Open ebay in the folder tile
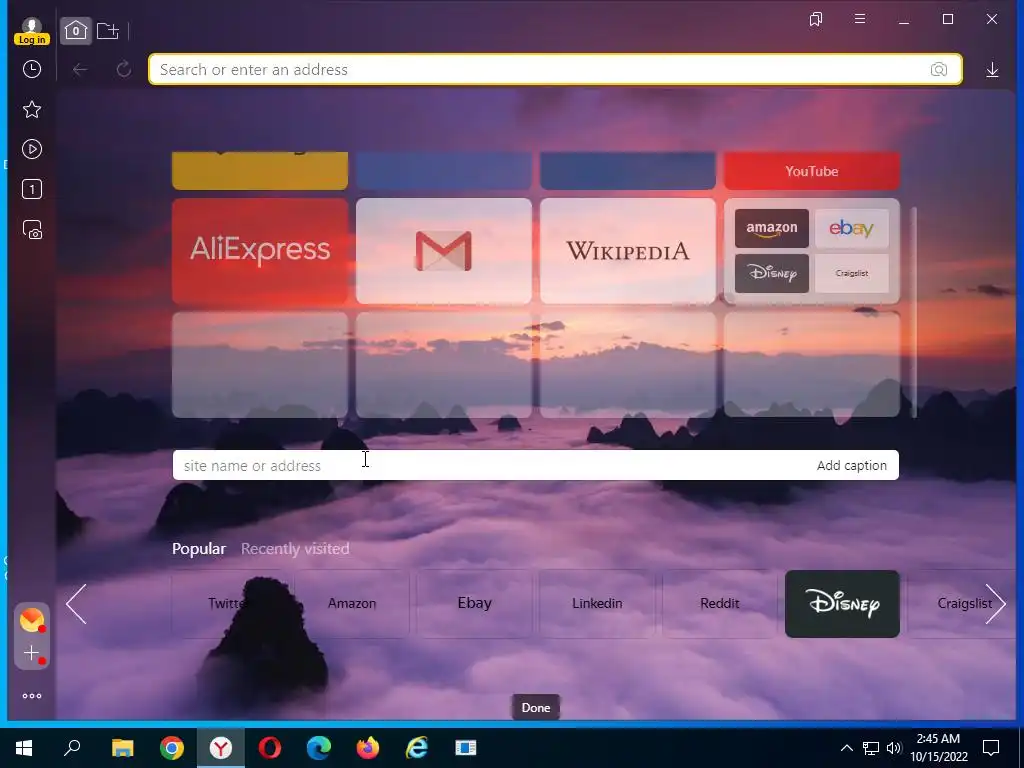1024x768 pixels. 852,228
